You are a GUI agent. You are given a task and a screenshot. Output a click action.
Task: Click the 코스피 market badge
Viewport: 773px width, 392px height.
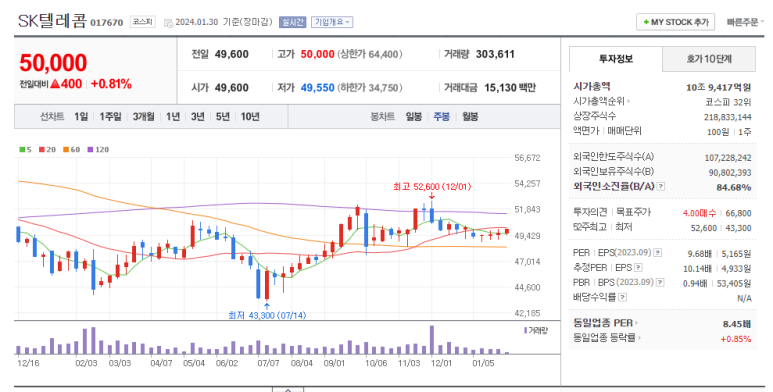coord(142,22)
